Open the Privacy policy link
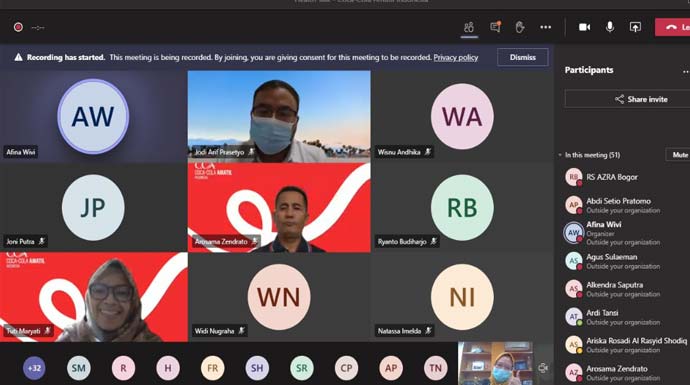Image resolution: width=690 pixels, height=385 pixels. coord(455,57)
